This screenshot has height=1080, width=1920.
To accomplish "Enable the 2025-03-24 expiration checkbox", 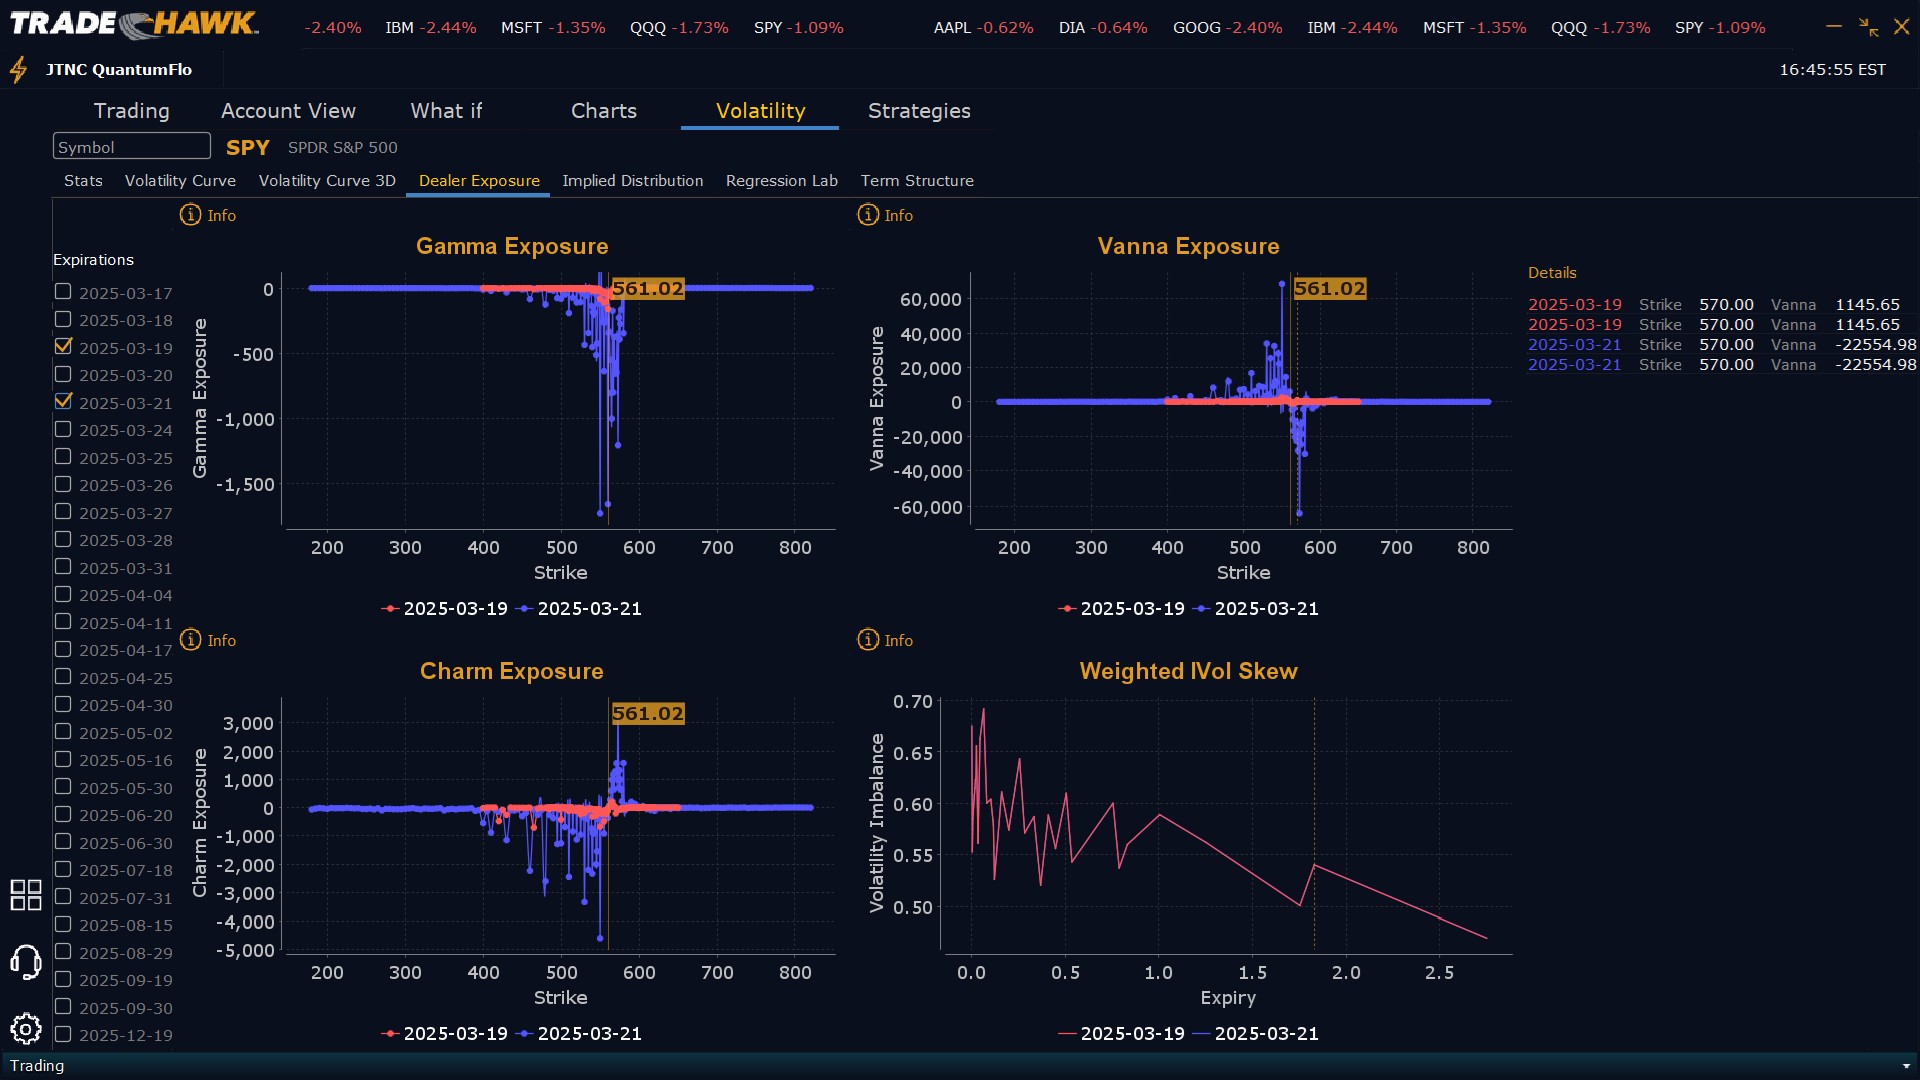I will coord(63,429).
